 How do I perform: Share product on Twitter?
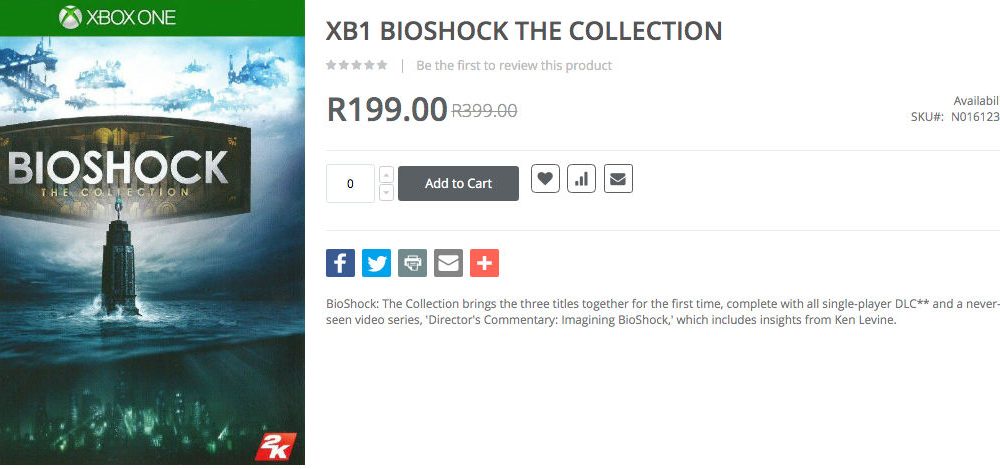376,263
